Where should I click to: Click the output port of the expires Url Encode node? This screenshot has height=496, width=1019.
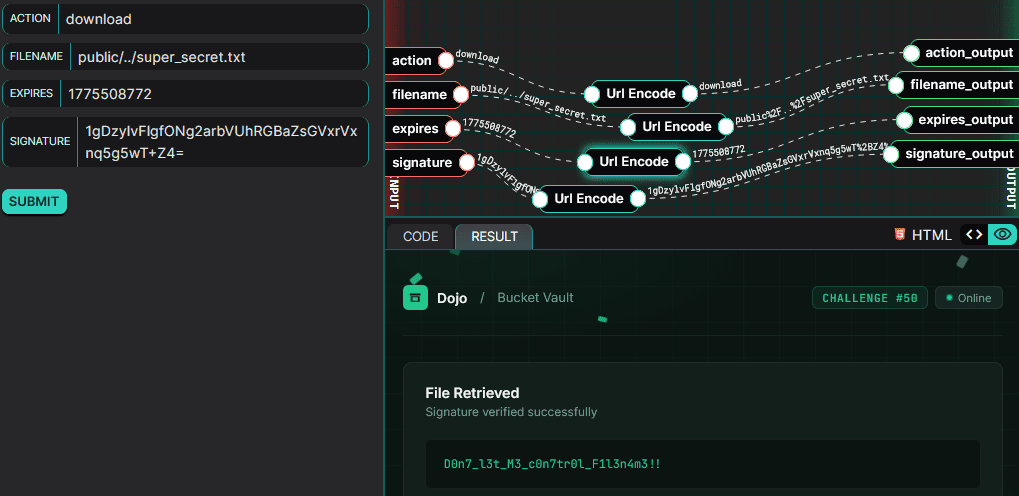(x=683, y=161)
